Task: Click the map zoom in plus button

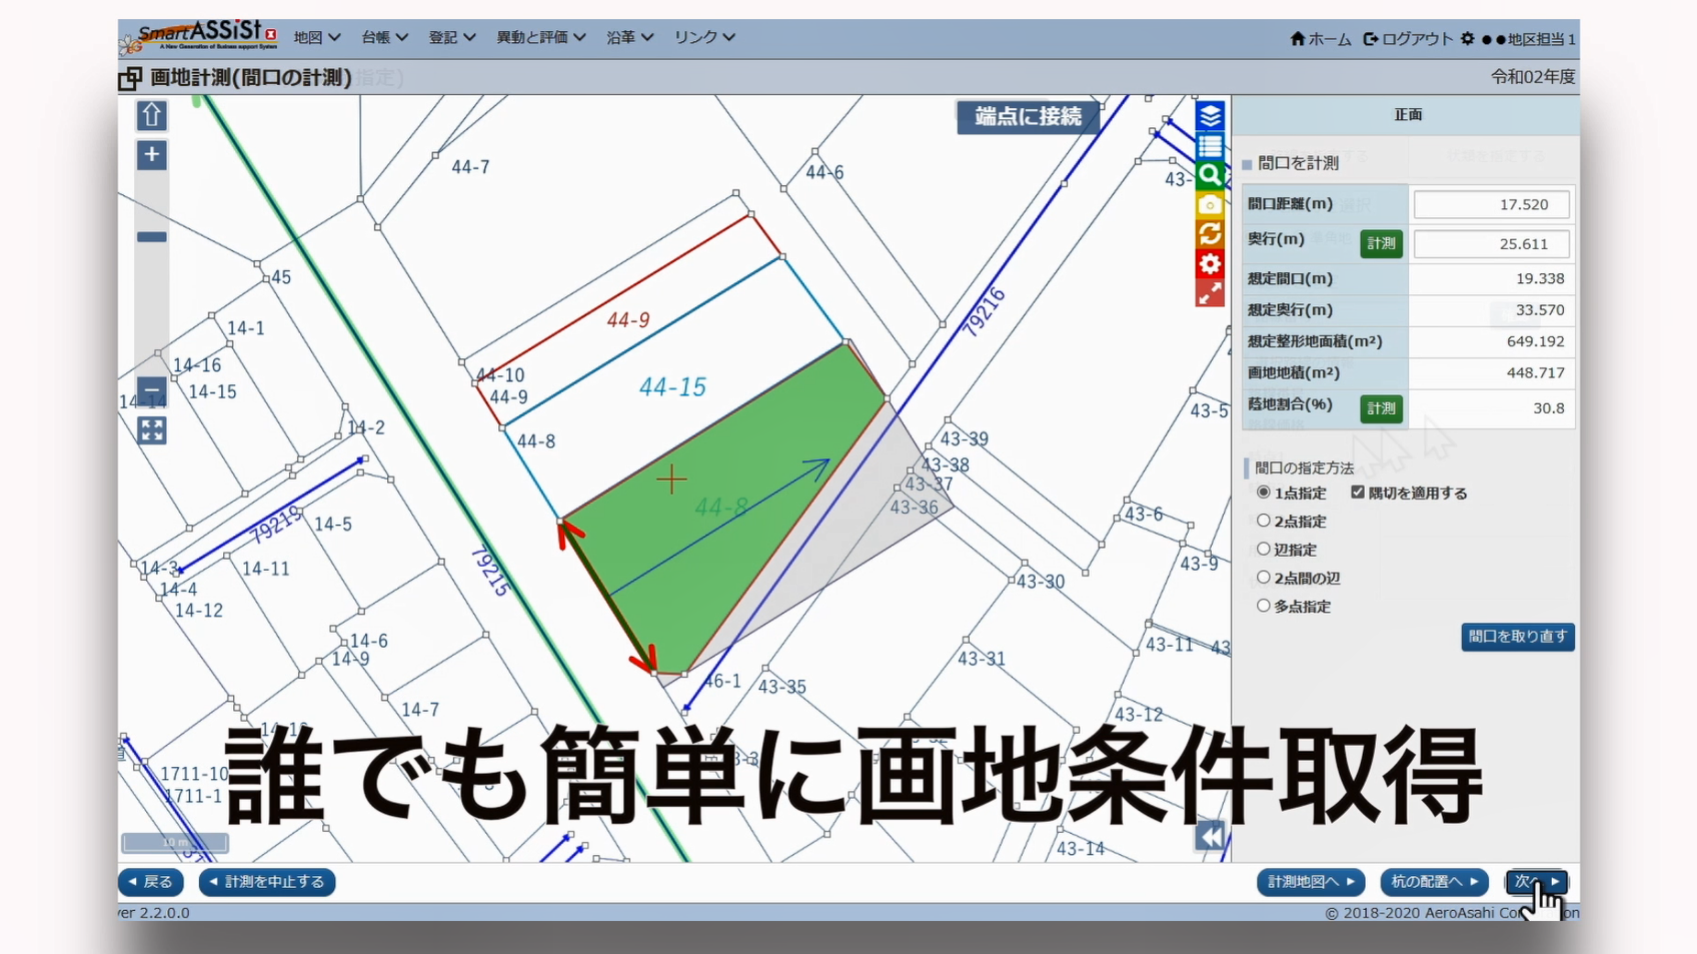Action: point(152,155)
